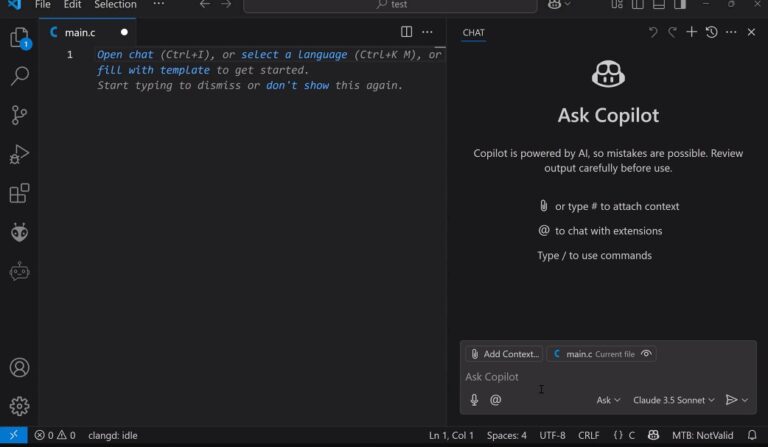The height and width of the screenshot is (447, 768).
Task: Click the Add Context button
Action: point(504,353)
